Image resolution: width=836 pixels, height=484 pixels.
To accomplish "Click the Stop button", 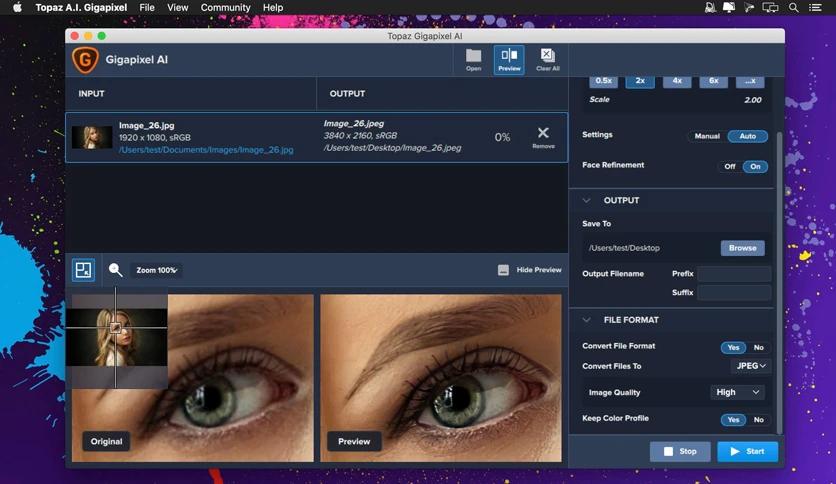I will point(680,451).
